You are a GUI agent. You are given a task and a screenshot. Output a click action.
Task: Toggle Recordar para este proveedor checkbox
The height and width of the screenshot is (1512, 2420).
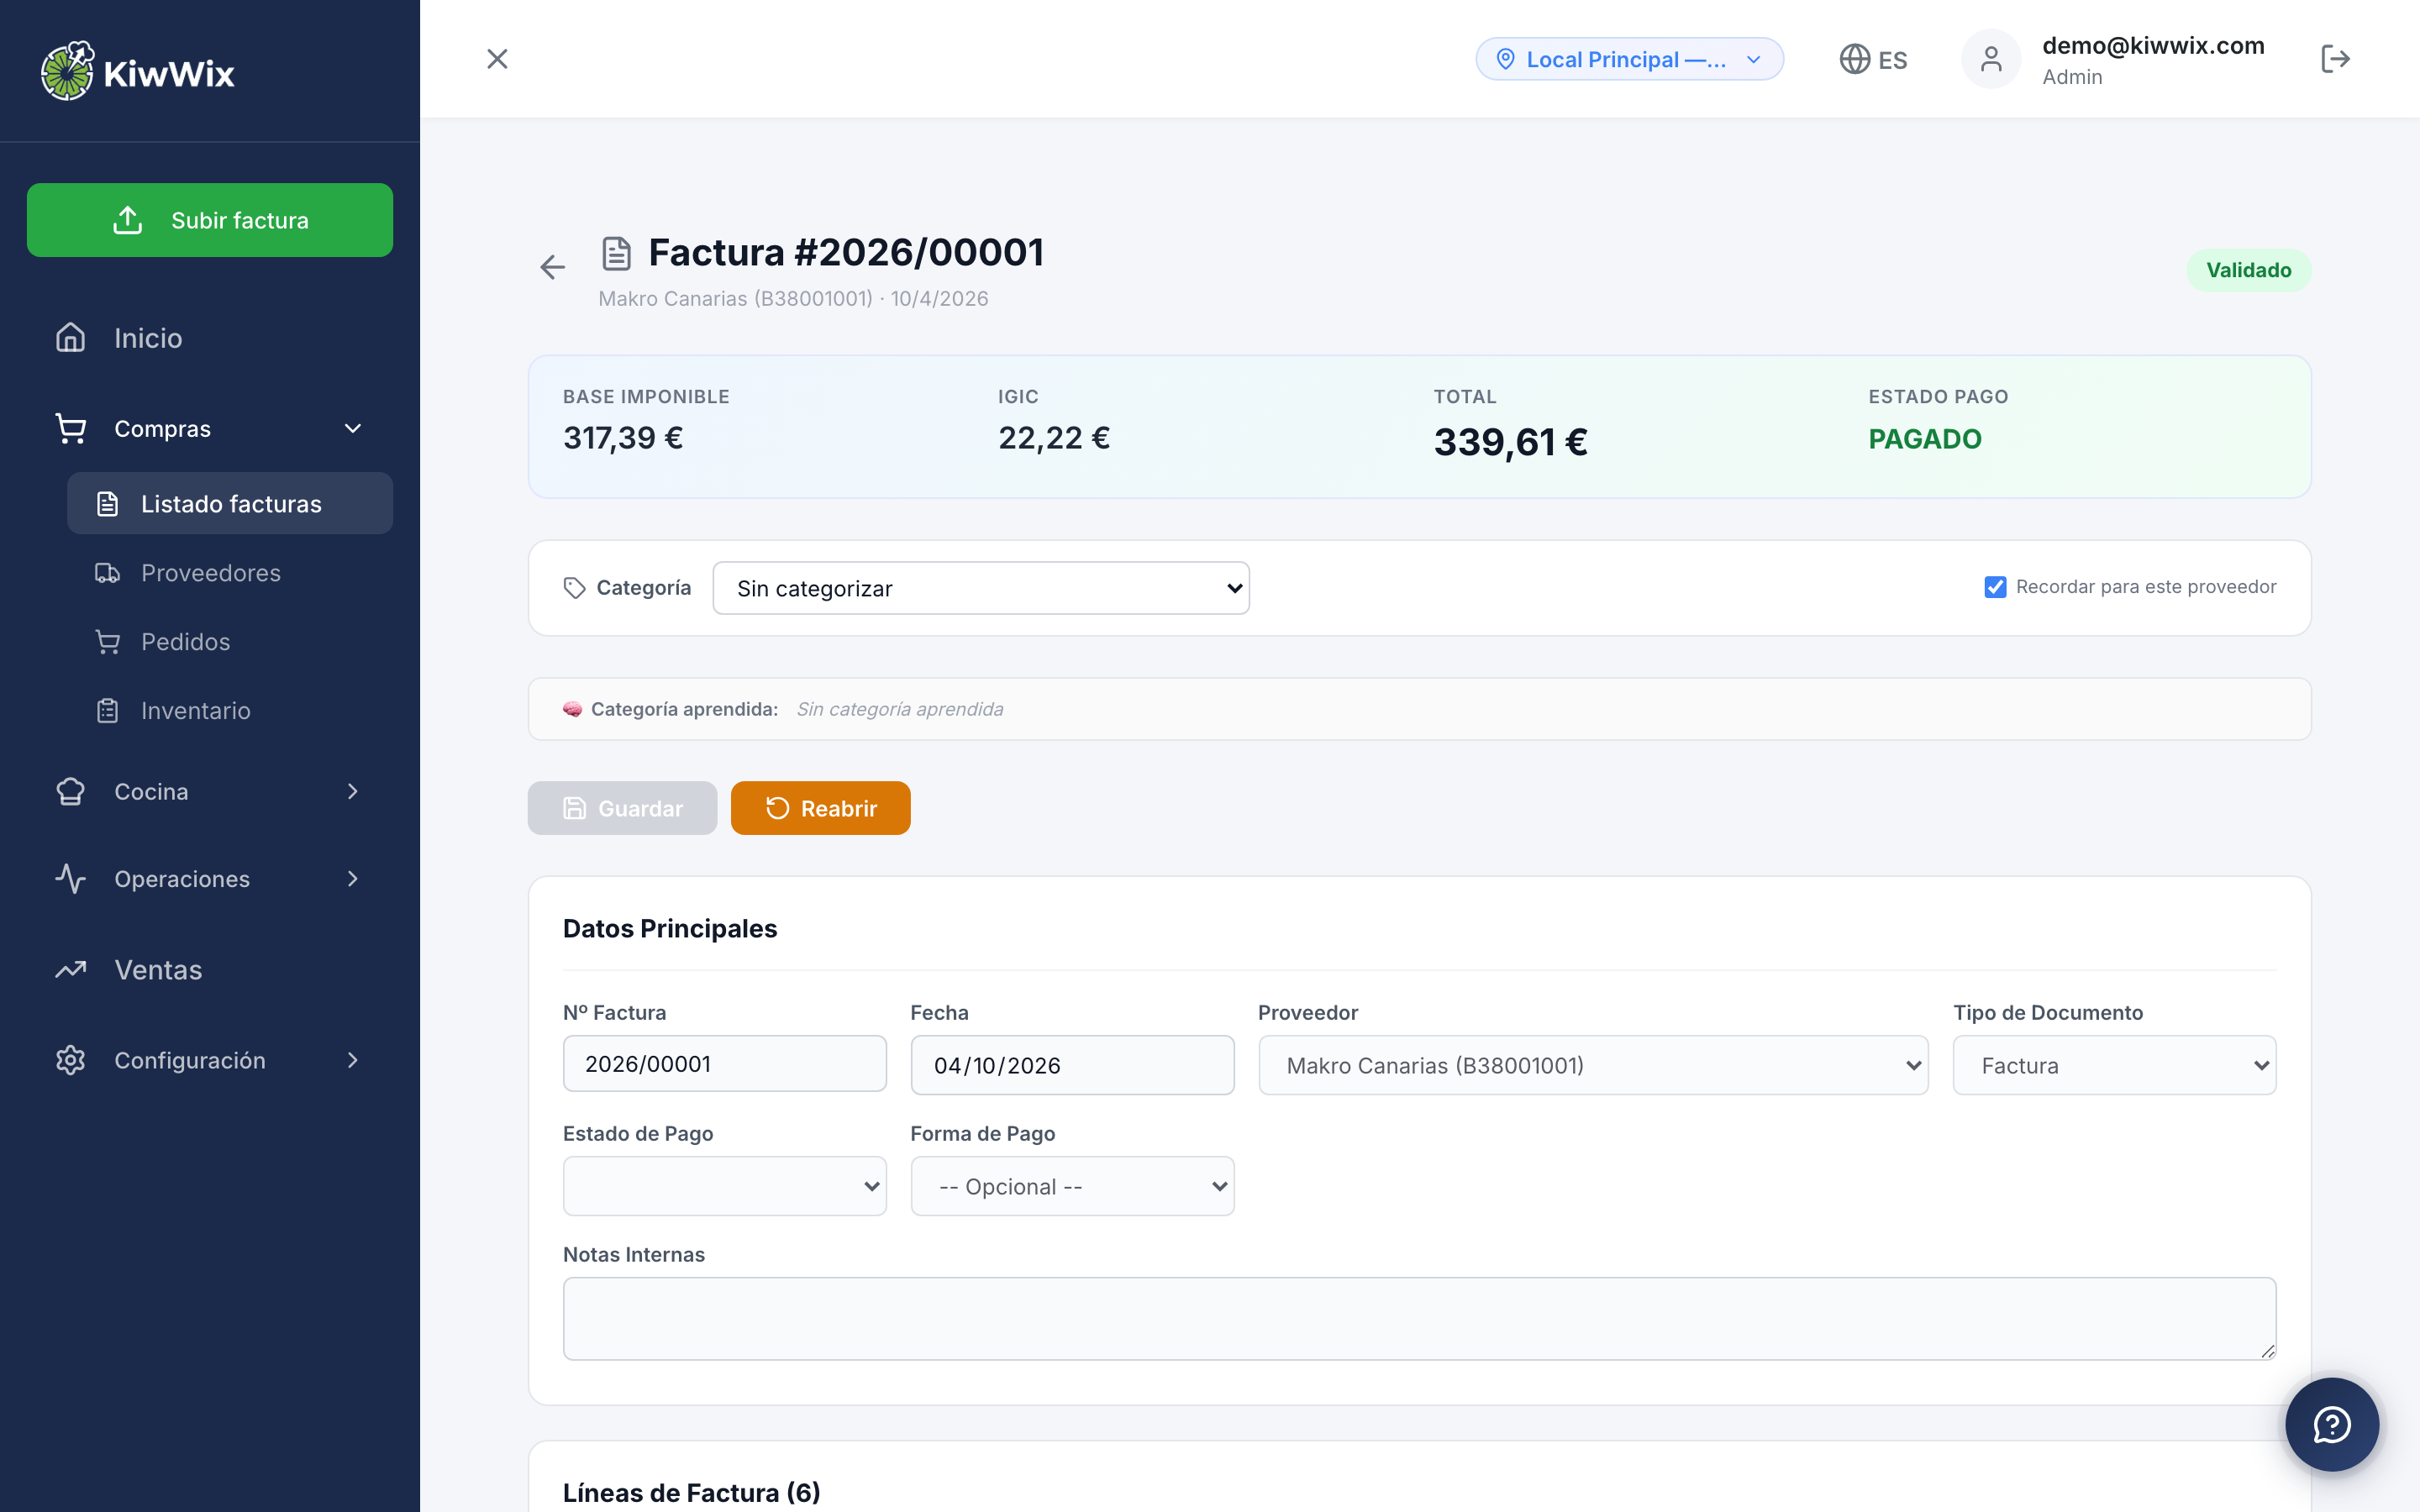tap(1995, 587)
